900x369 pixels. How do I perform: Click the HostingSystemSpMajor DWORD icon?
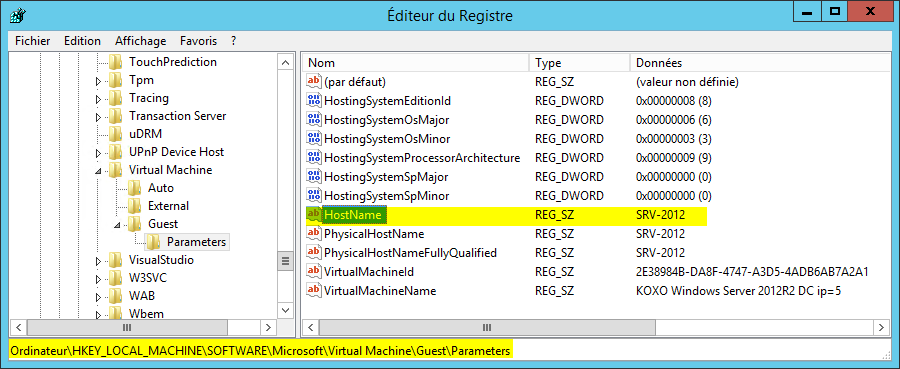pos(313,176)
